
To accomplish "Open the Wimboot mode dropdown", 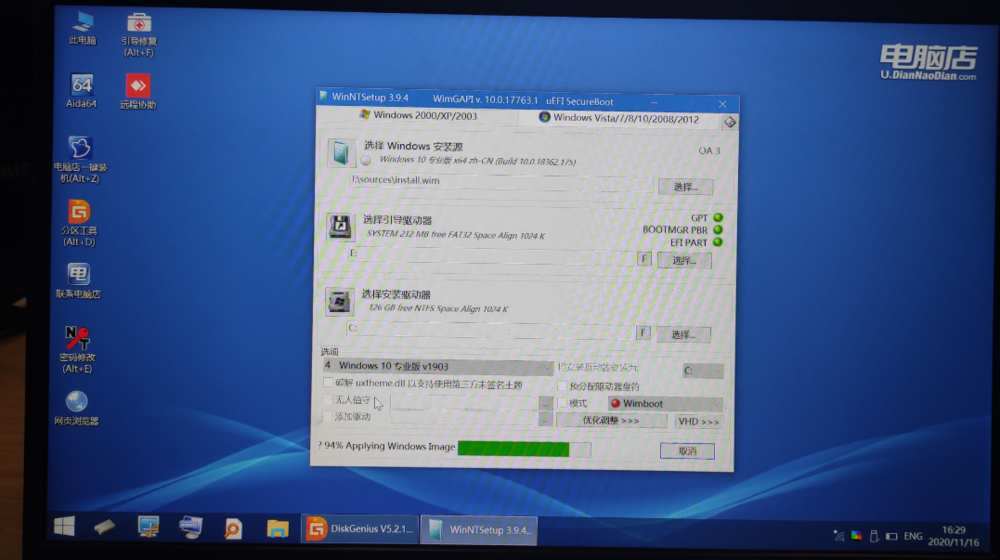I will tap(665, 404).
